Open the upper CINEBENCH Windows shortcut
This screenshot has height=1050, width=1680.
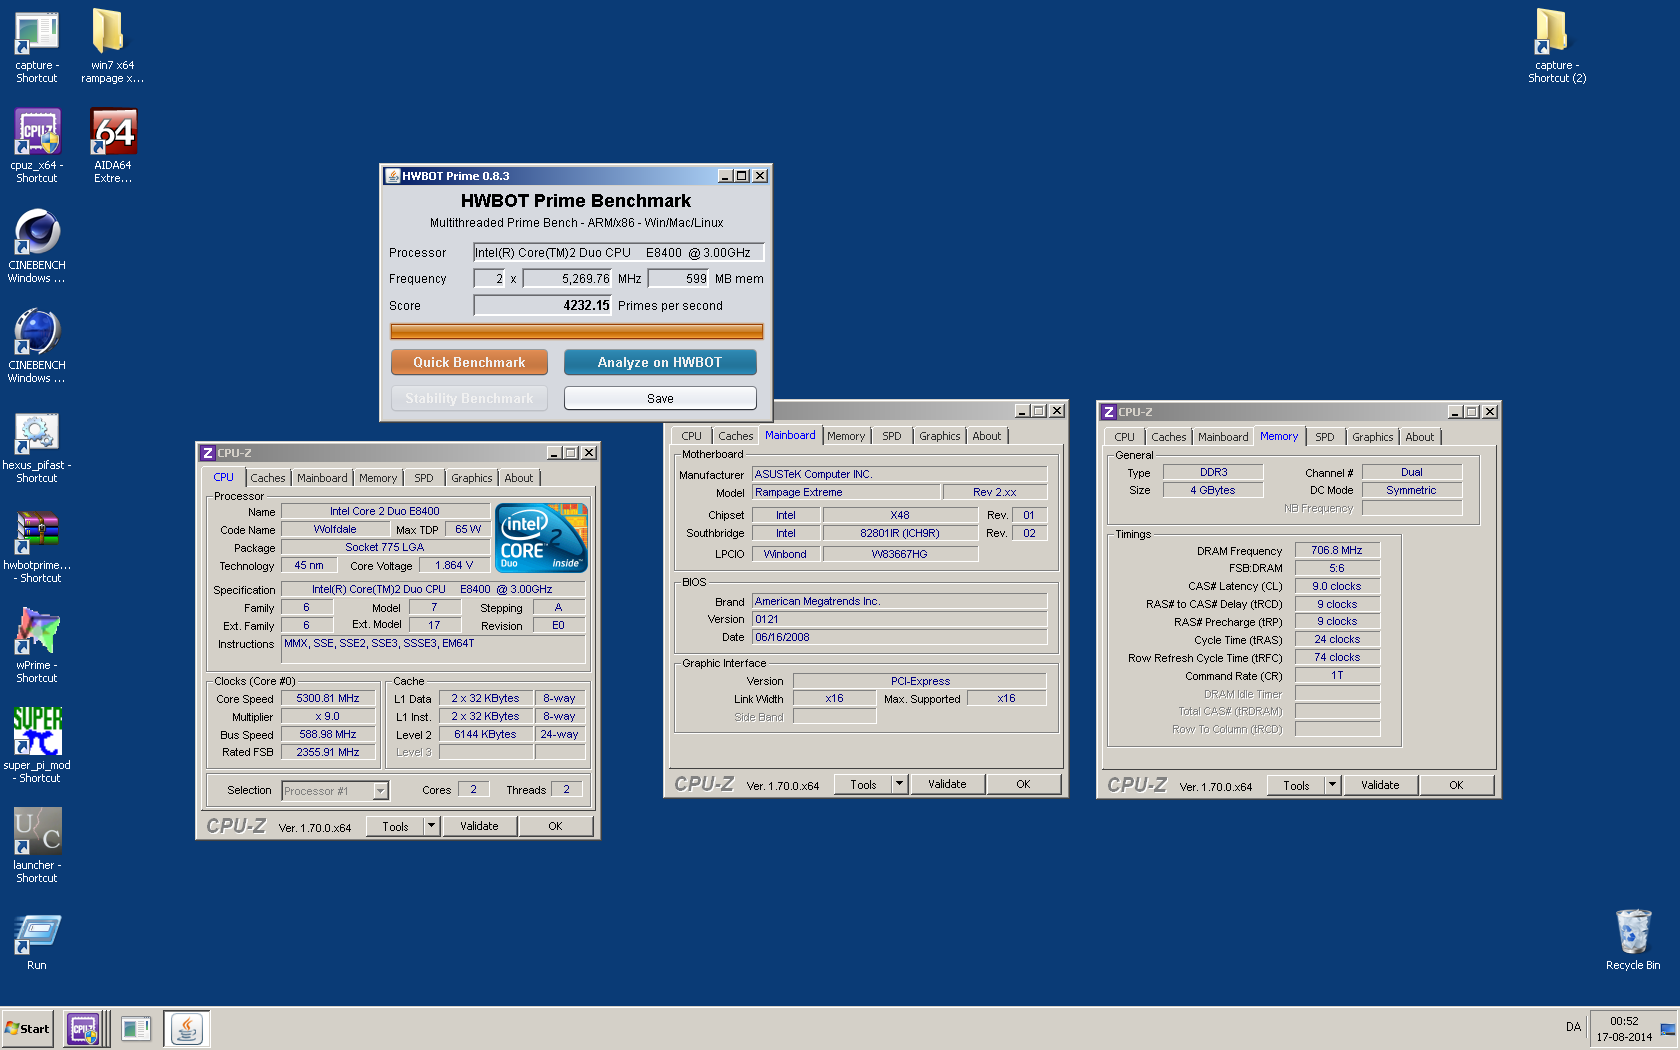click(x=37, y=233)
